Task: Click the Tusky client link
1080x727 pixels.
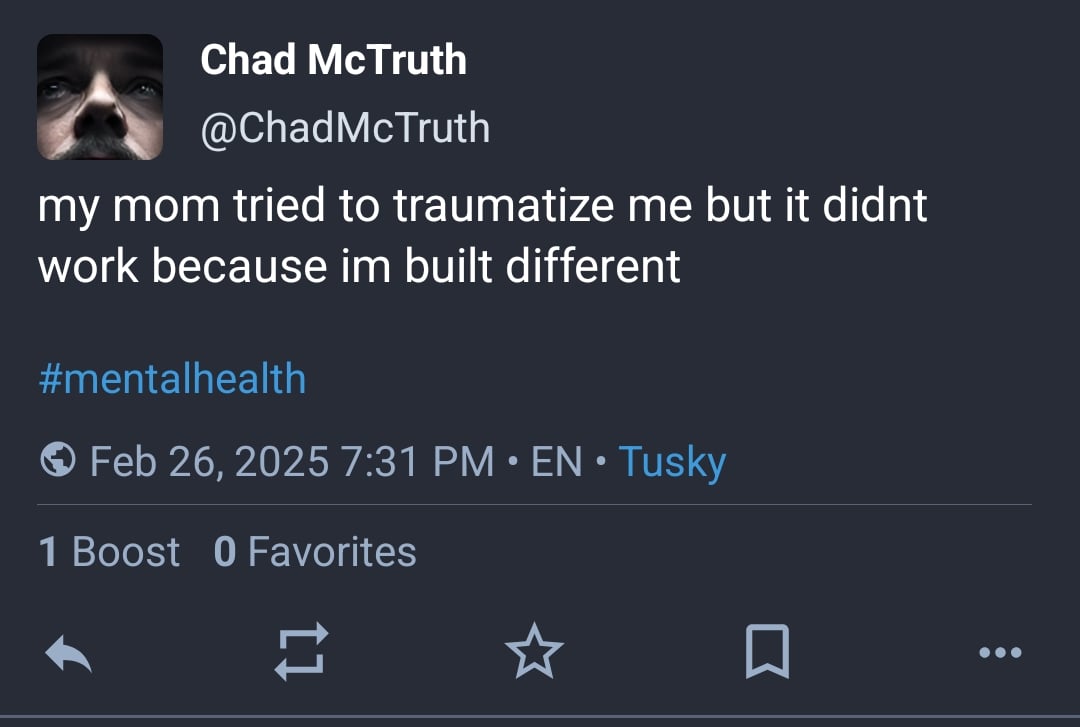Action: tap(672, 461)
